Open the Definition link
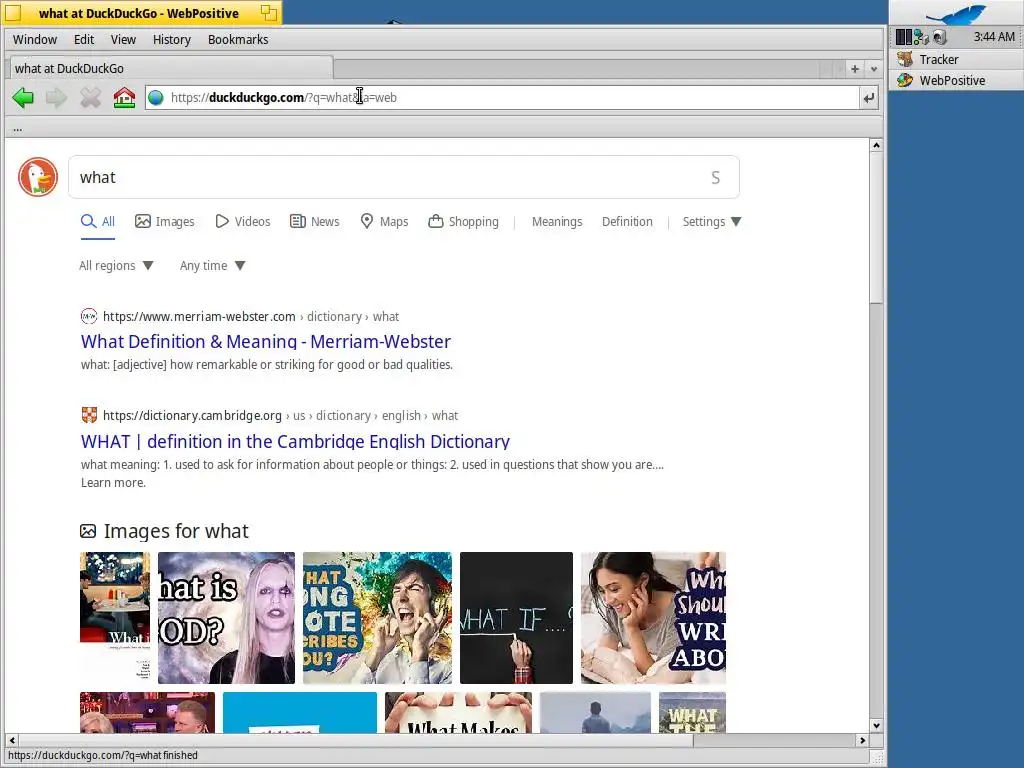The width and height of the screenshot is (1024, 768). pos(627,221)
